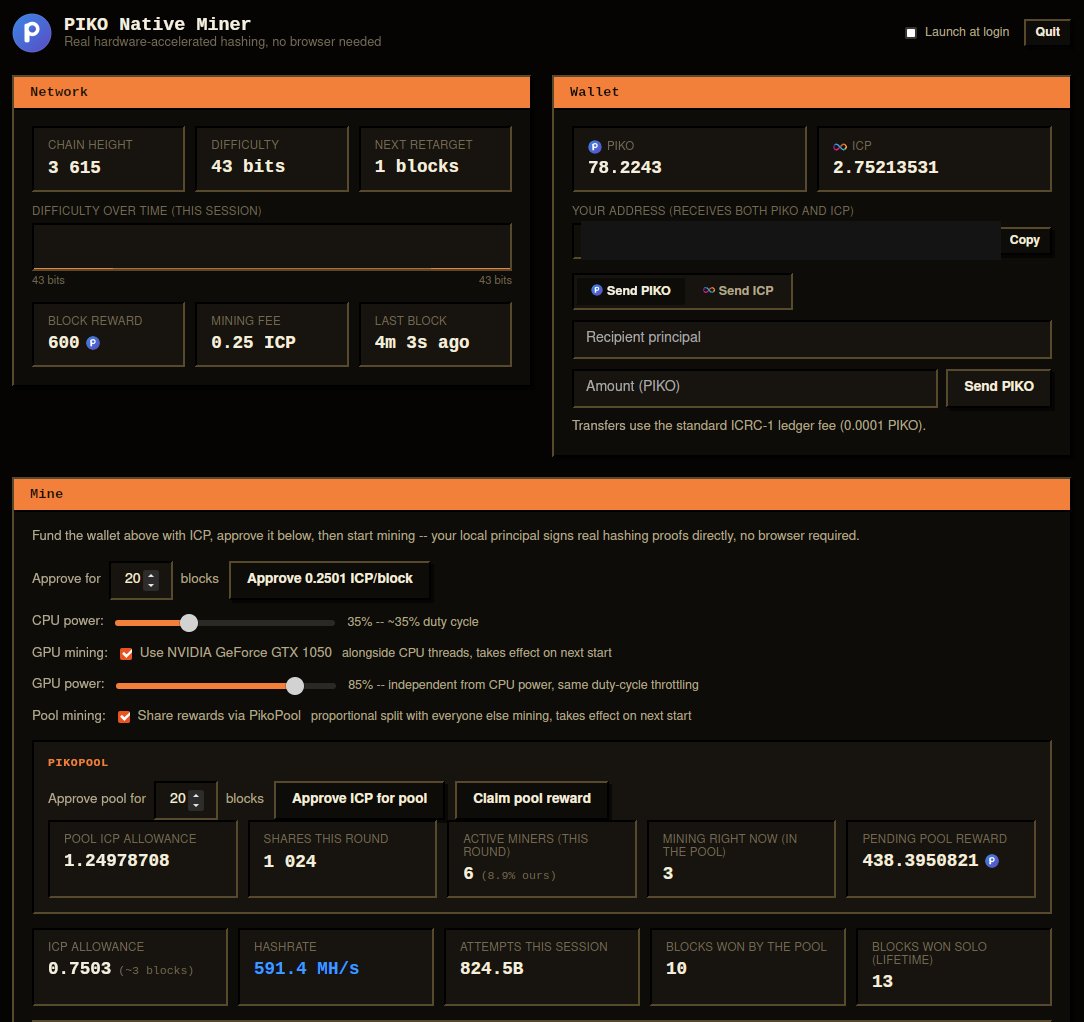Image resolution: width=1084 pixels, height=1022 pixels.
Task: Click the CPU power slider handle
Action: coord(189,623)
